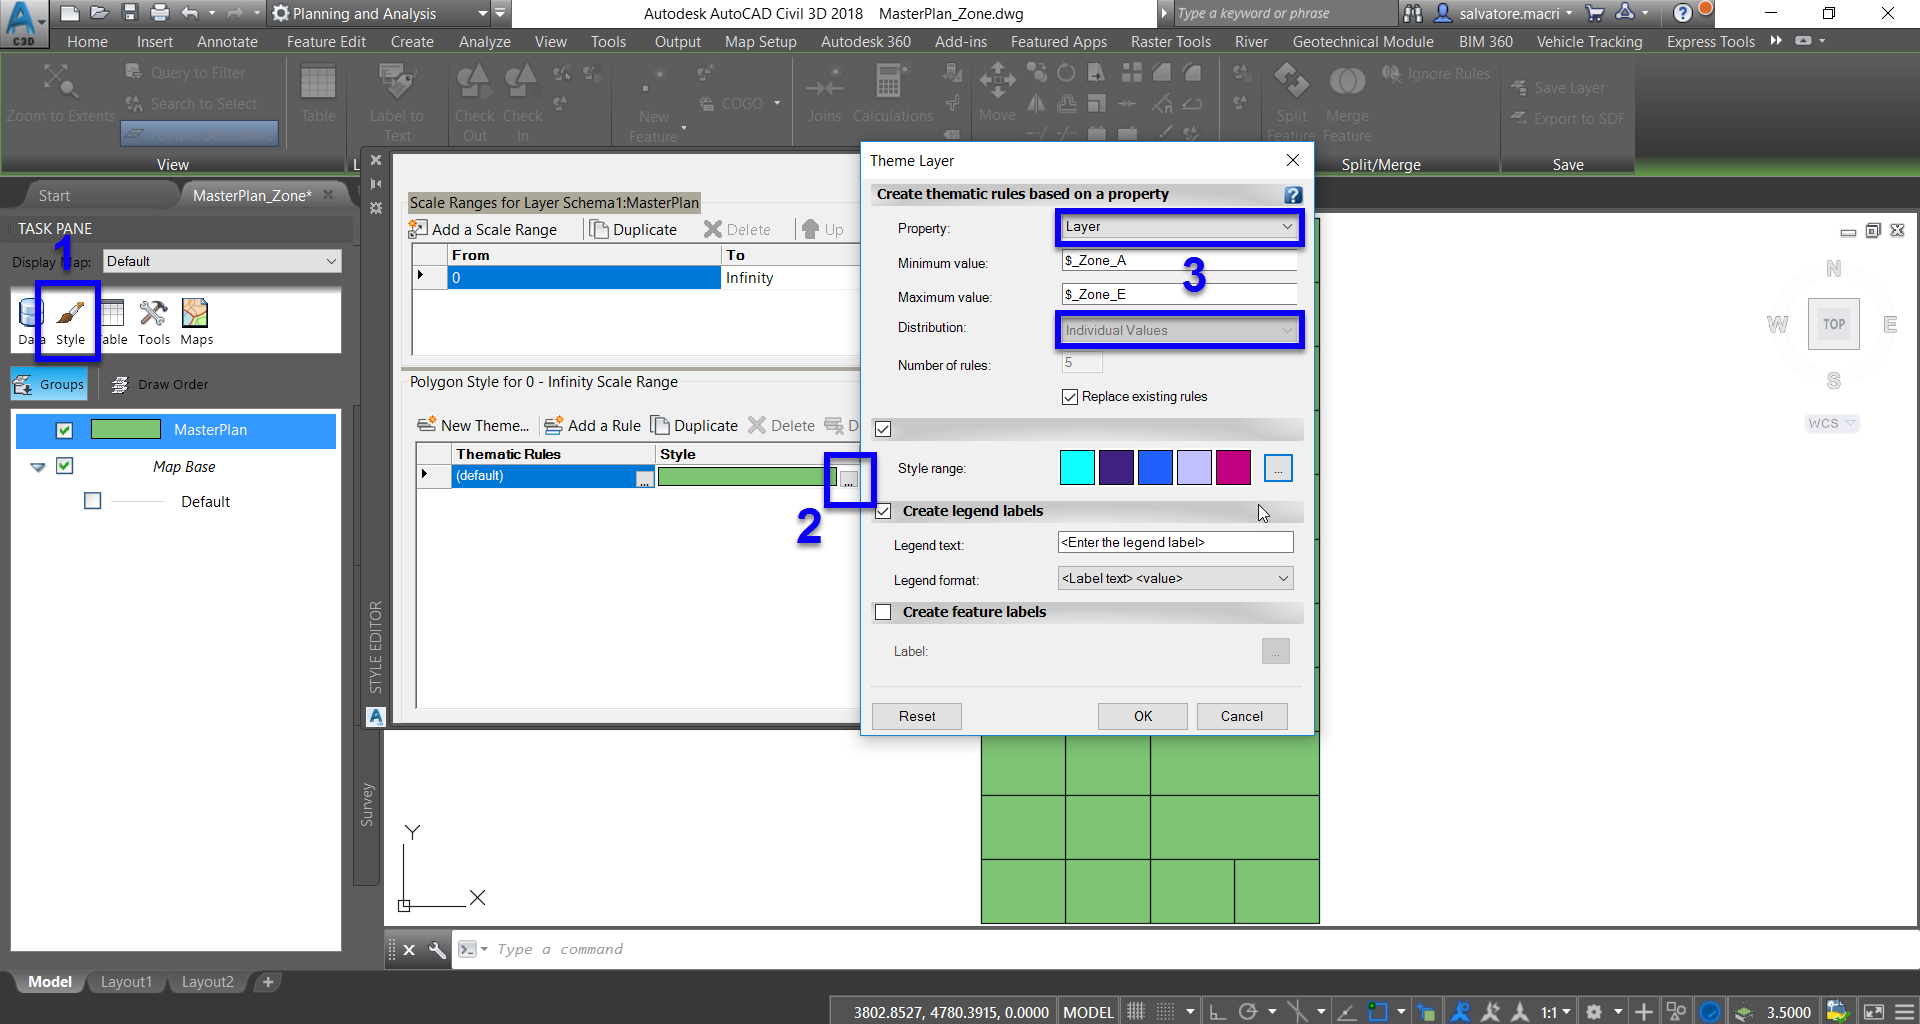Open the Analyze ribbon tab
This screenshot has width=1920, height=1024.
(x=484, y=41)
